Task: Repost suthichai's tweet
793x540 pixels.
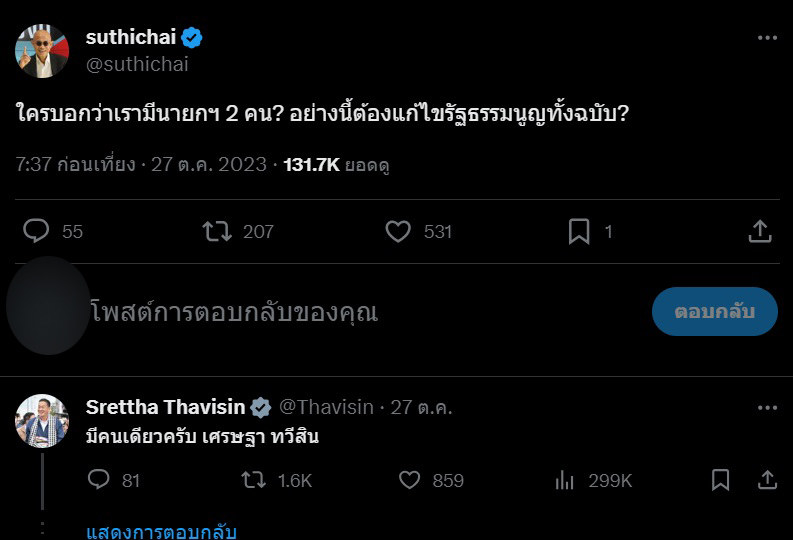Action: 217,231
